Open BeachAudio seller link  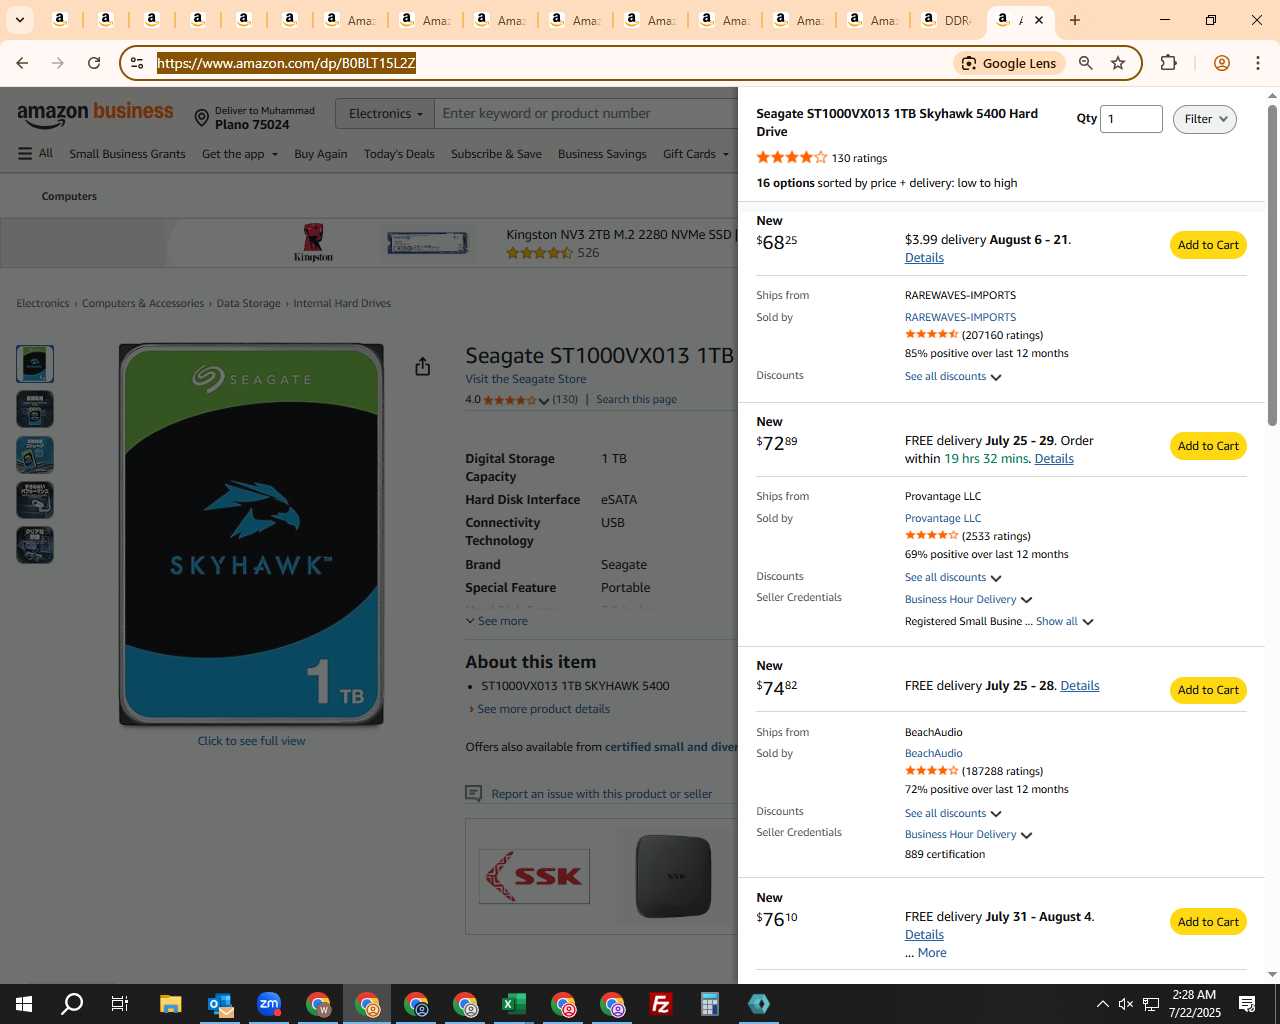(934, 753)
